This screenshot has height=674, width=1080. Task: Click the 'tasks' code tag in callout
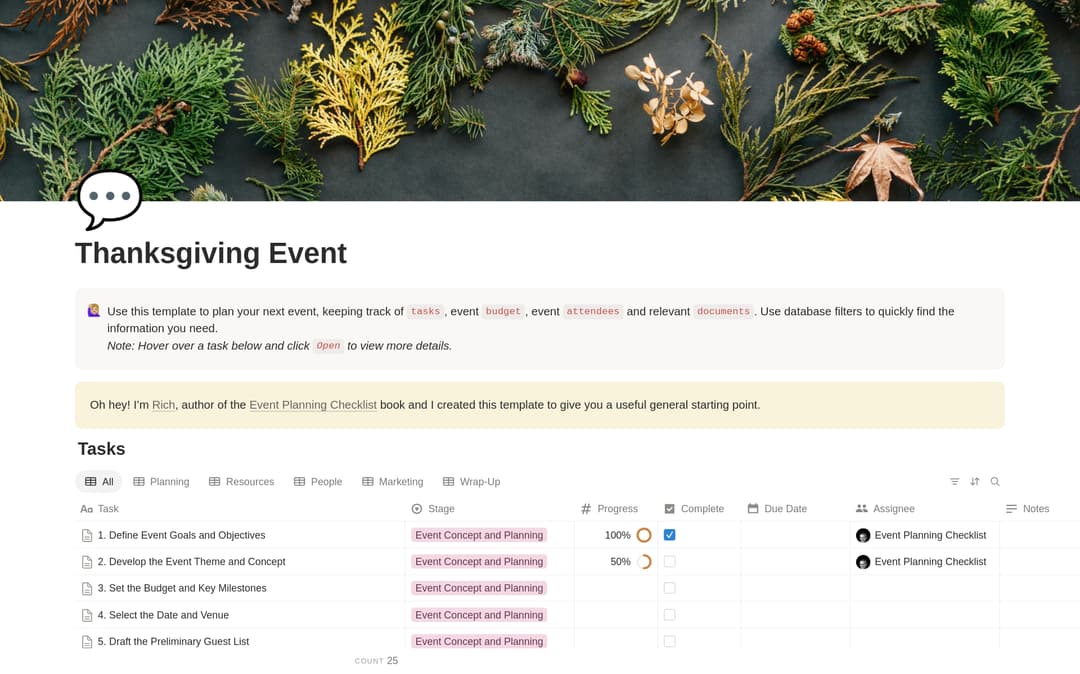tap(425, 311)
